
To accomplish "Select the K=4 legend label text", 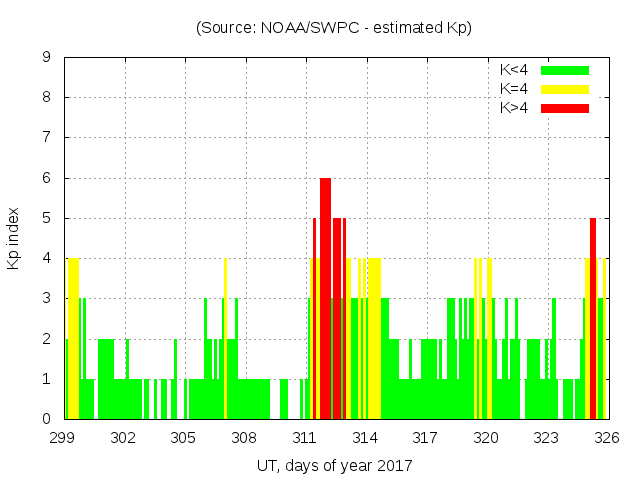I will (515, 89).
